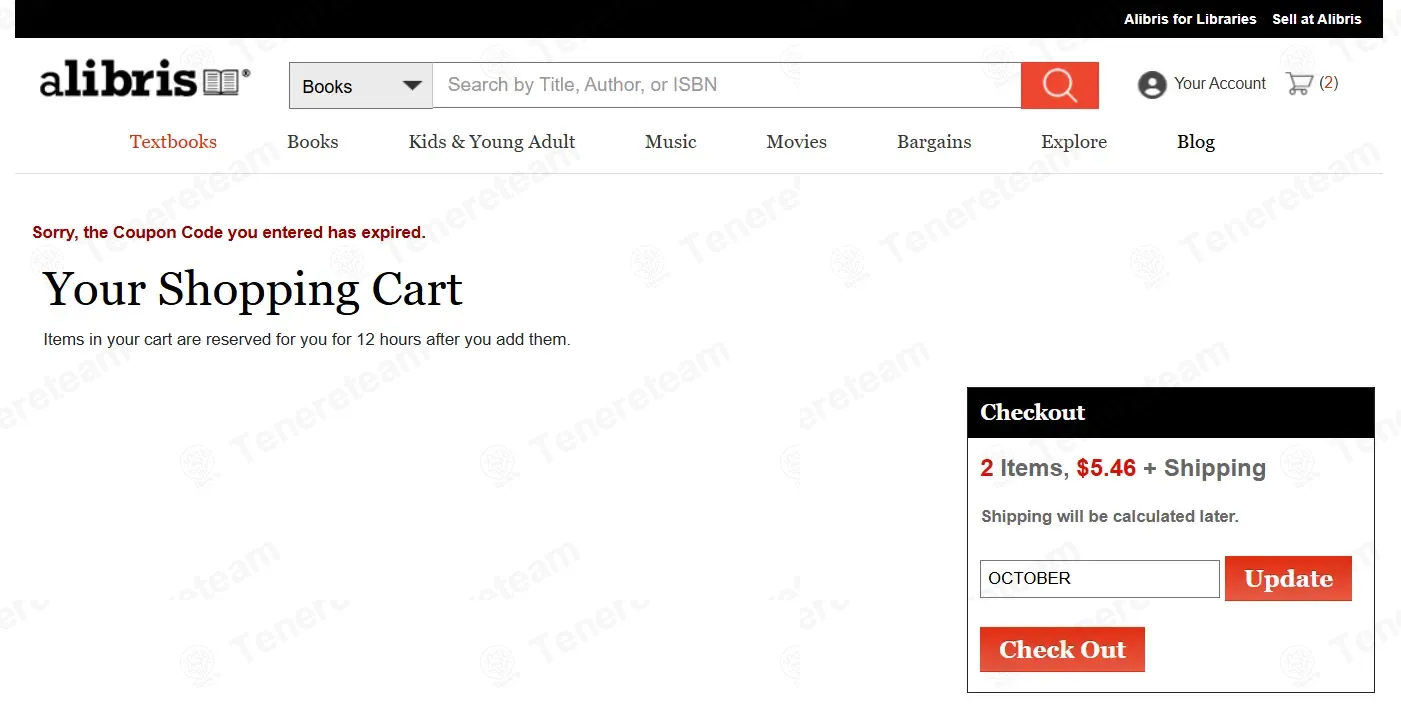Open the Music menu
The height and width of the screenshot is (724, 1401).
[x=671, y=142]
